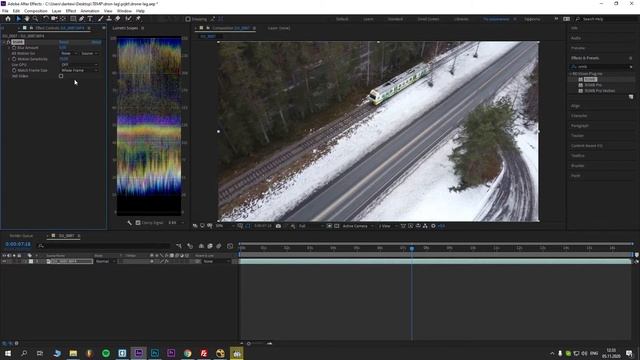Select the Pan Behind anchor point tool
This screenshot has height=360, width=640.
(62, 19)
